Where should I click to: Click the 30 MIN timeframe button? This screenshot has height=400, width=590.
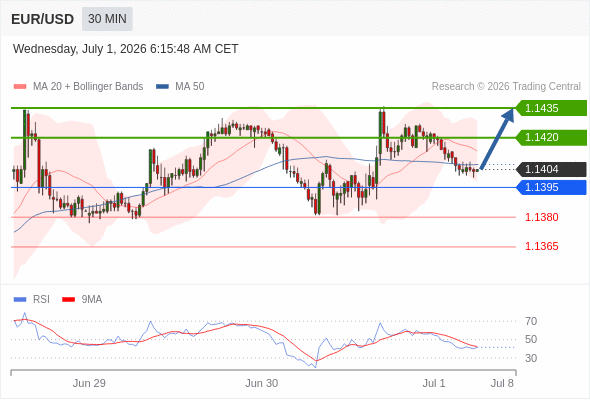tap(107, 19)
